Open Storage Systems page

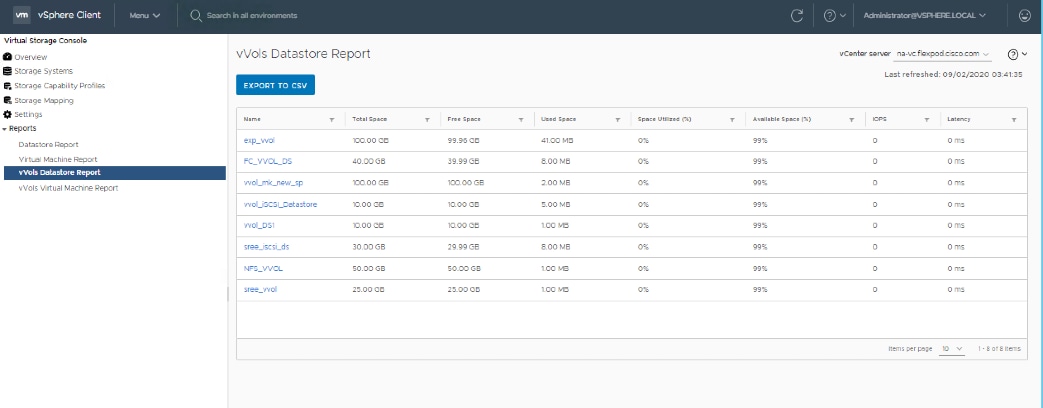[43, 71]
